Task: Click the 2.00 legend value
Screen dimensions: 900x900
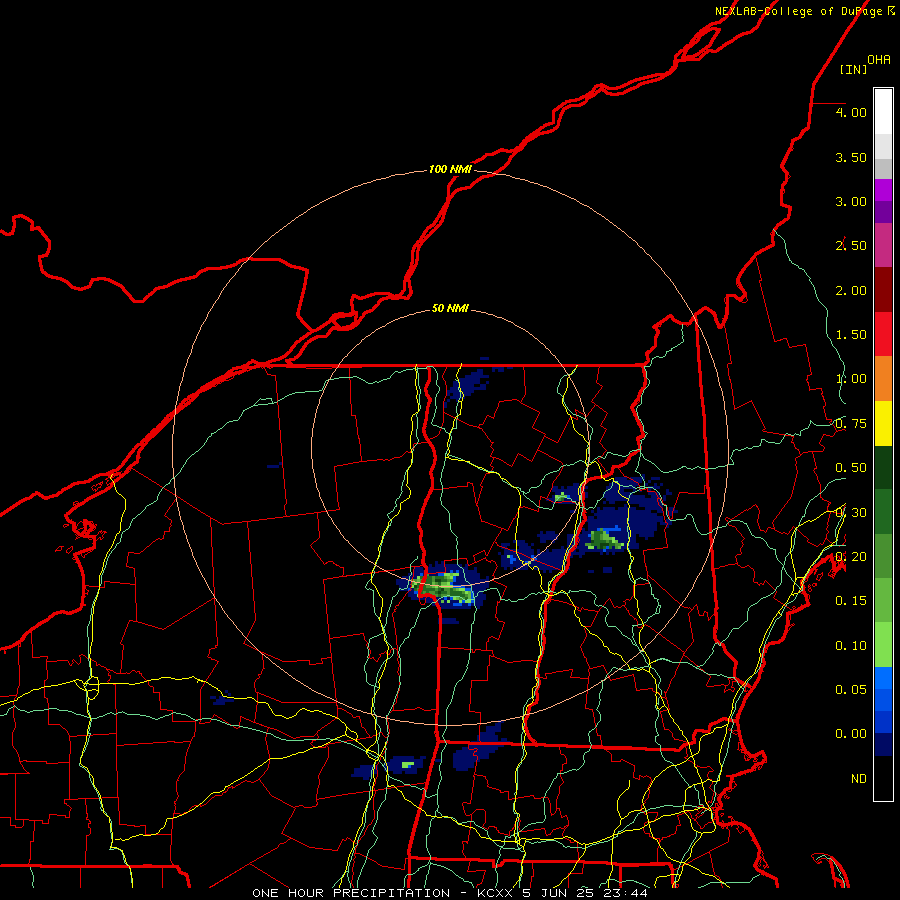Action: click(851, 290)
